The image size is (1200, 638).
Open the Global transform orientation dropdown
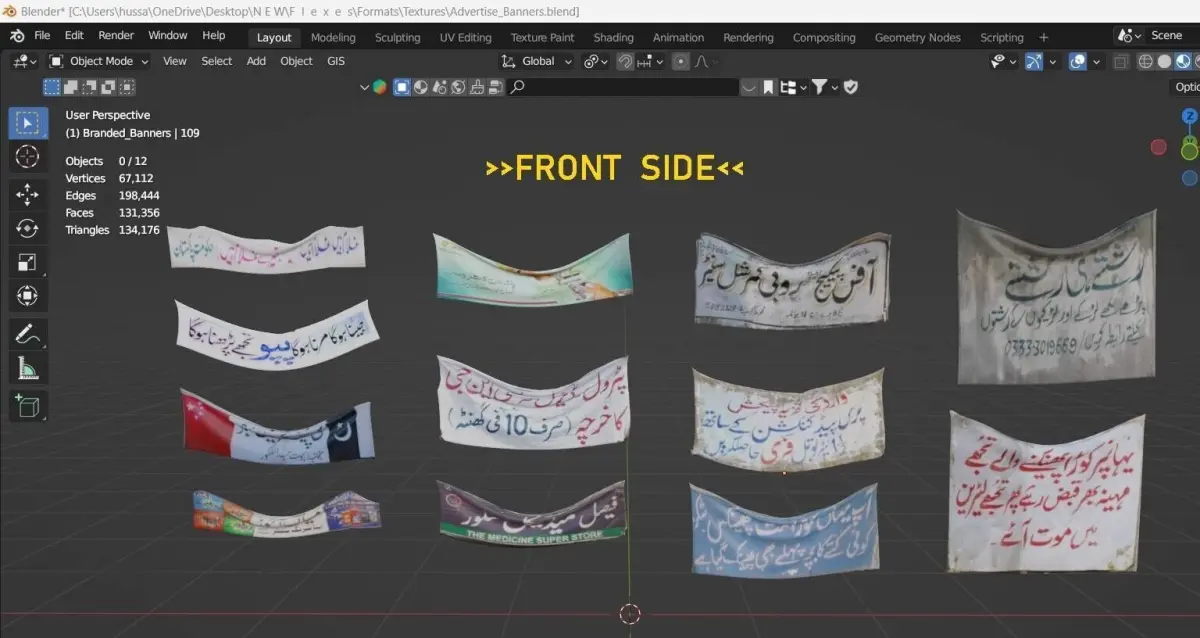pyautogui.click(x=537, y=61)
